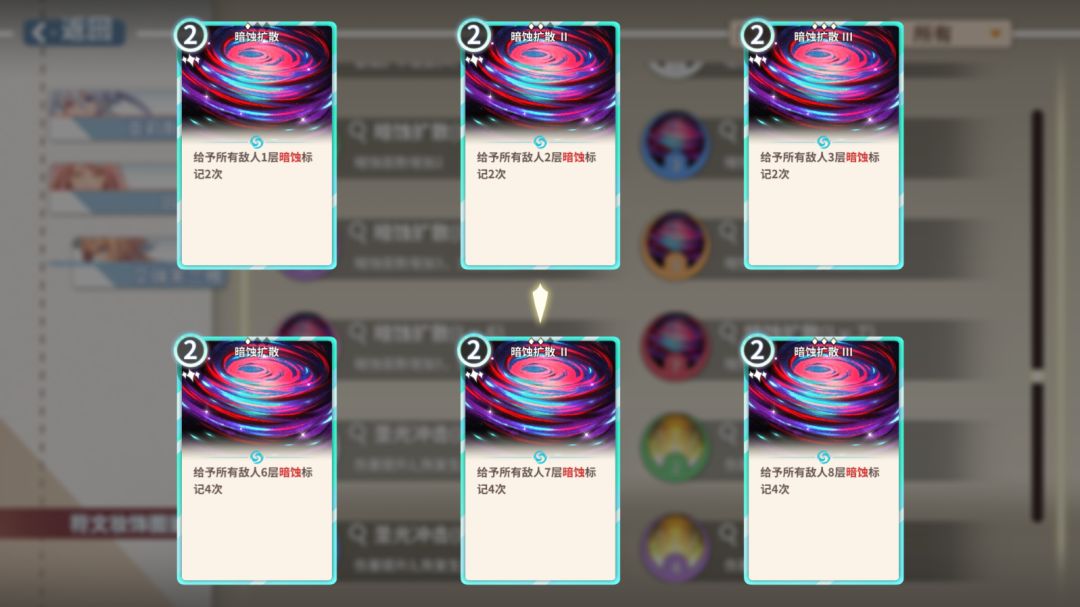The width and height of the screenshot is (1080, 607).
Task: Select the top-right 暗蚀扩散 III card
Action: click(824, 145)
